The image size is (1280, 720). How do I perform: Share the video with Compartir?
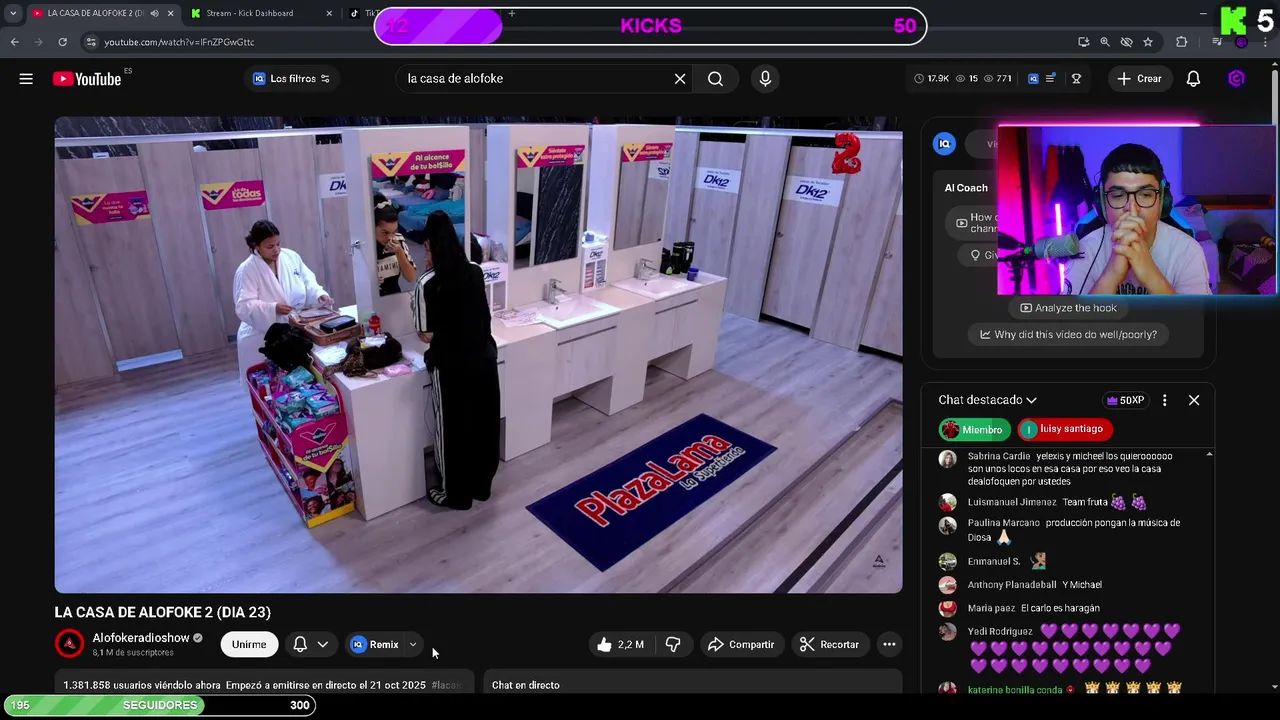741,645
